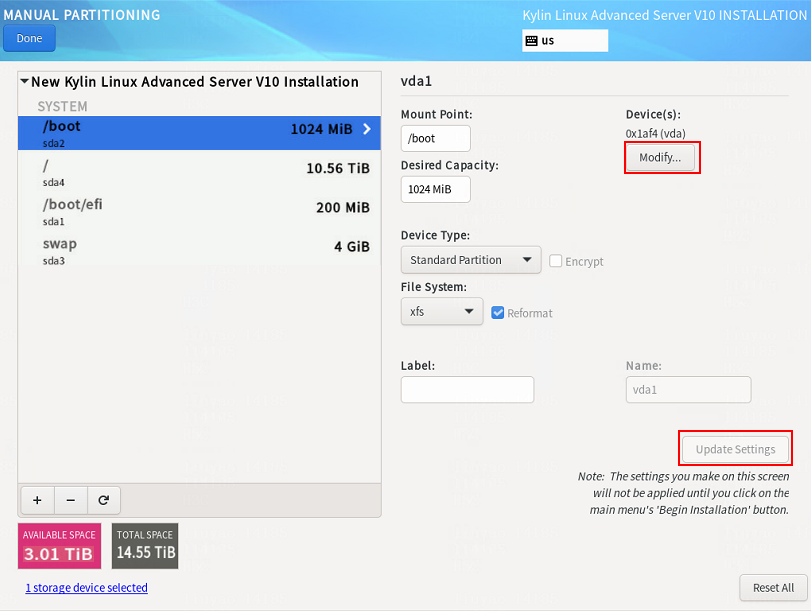The width and height of the screenshot is (811, 611).
Task: Collapse New Kylin Linux Installation tree
Action: pos(24,81)
